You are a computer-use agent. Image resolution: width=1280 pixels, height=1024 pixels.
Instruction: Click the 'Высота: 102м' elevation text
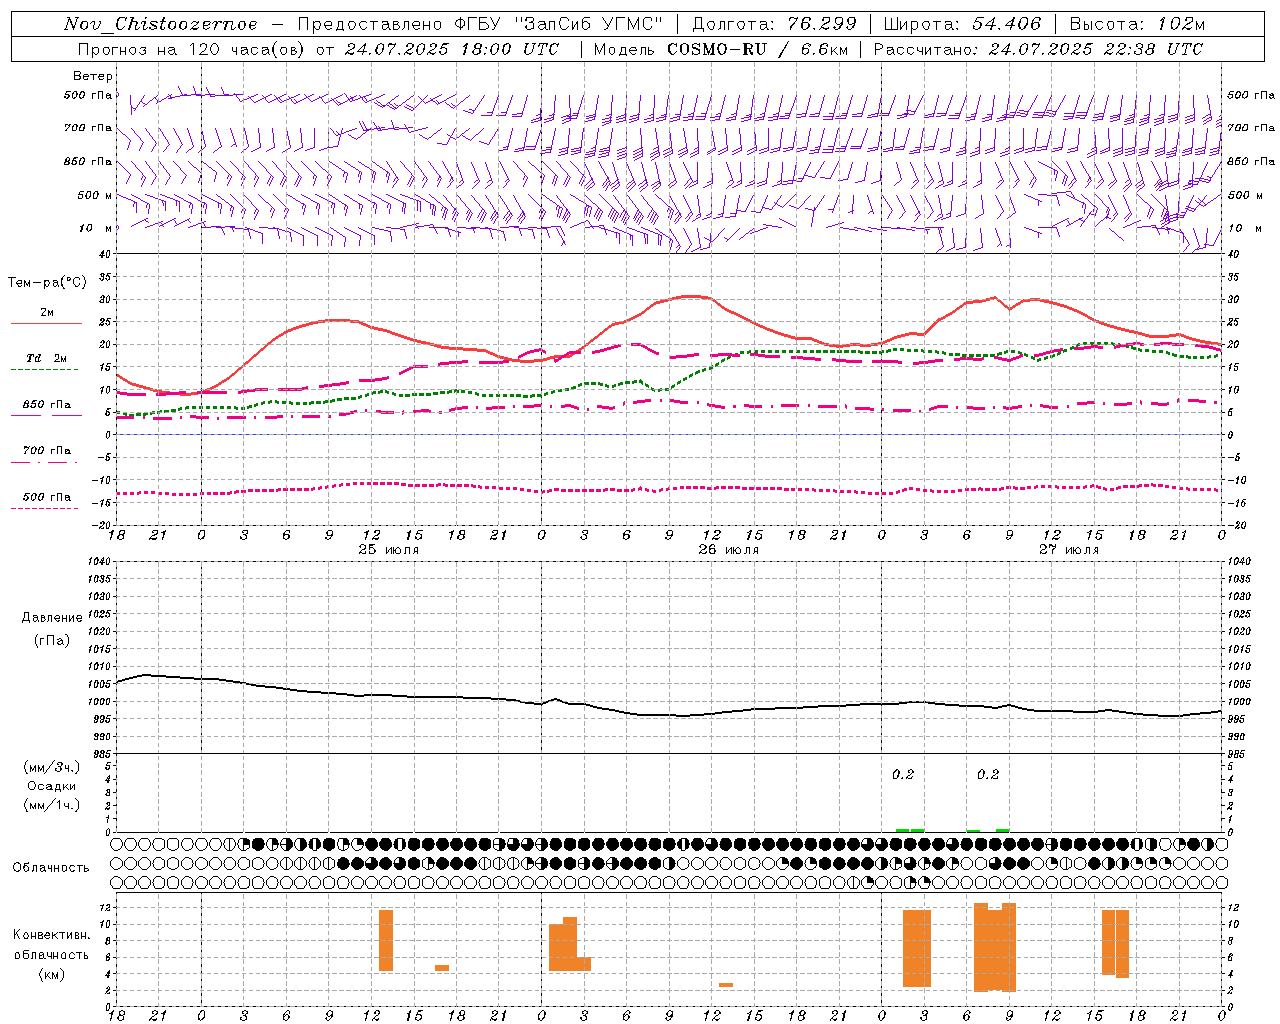pos(1137,24)
